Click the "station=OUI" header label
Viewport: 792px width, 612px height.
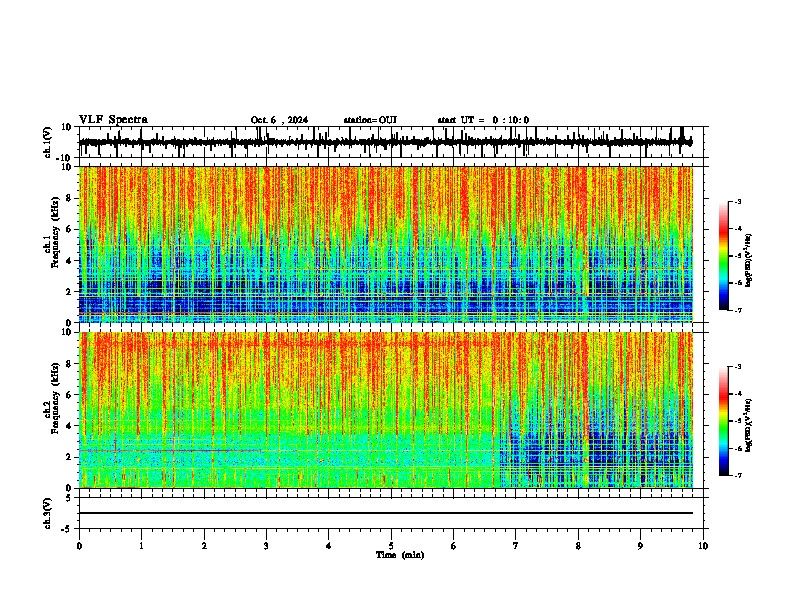tap(370, 120)
